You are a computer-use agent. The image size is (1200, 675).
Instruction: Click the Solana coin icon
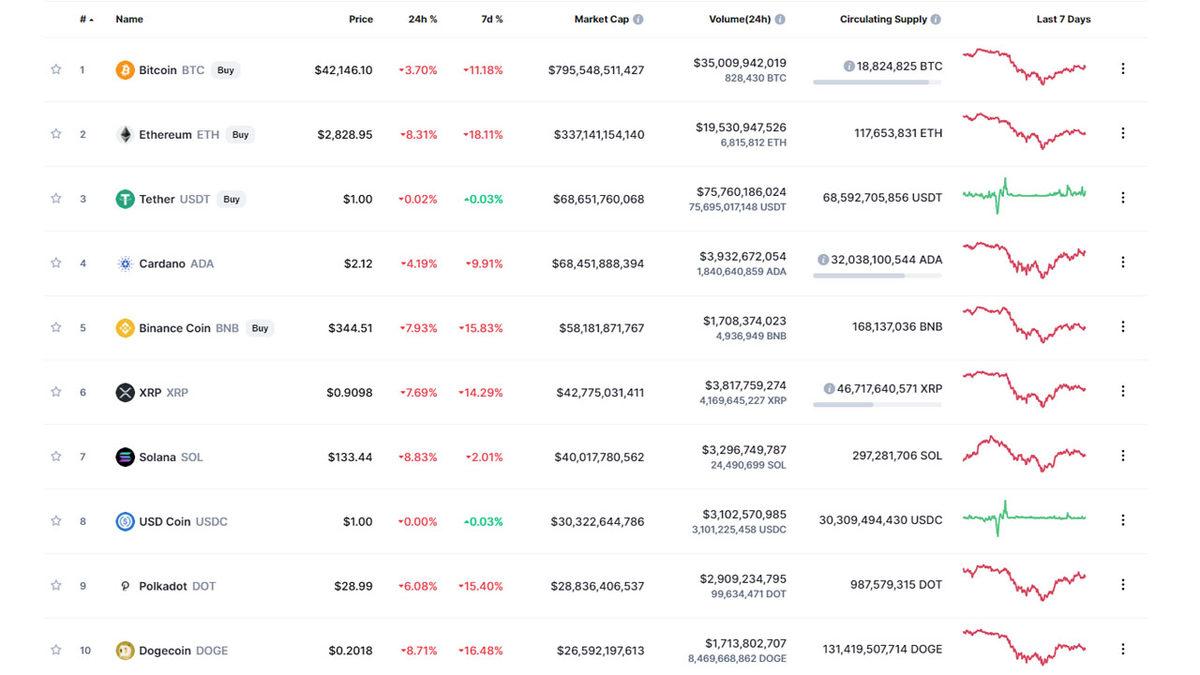coord(124,456)
